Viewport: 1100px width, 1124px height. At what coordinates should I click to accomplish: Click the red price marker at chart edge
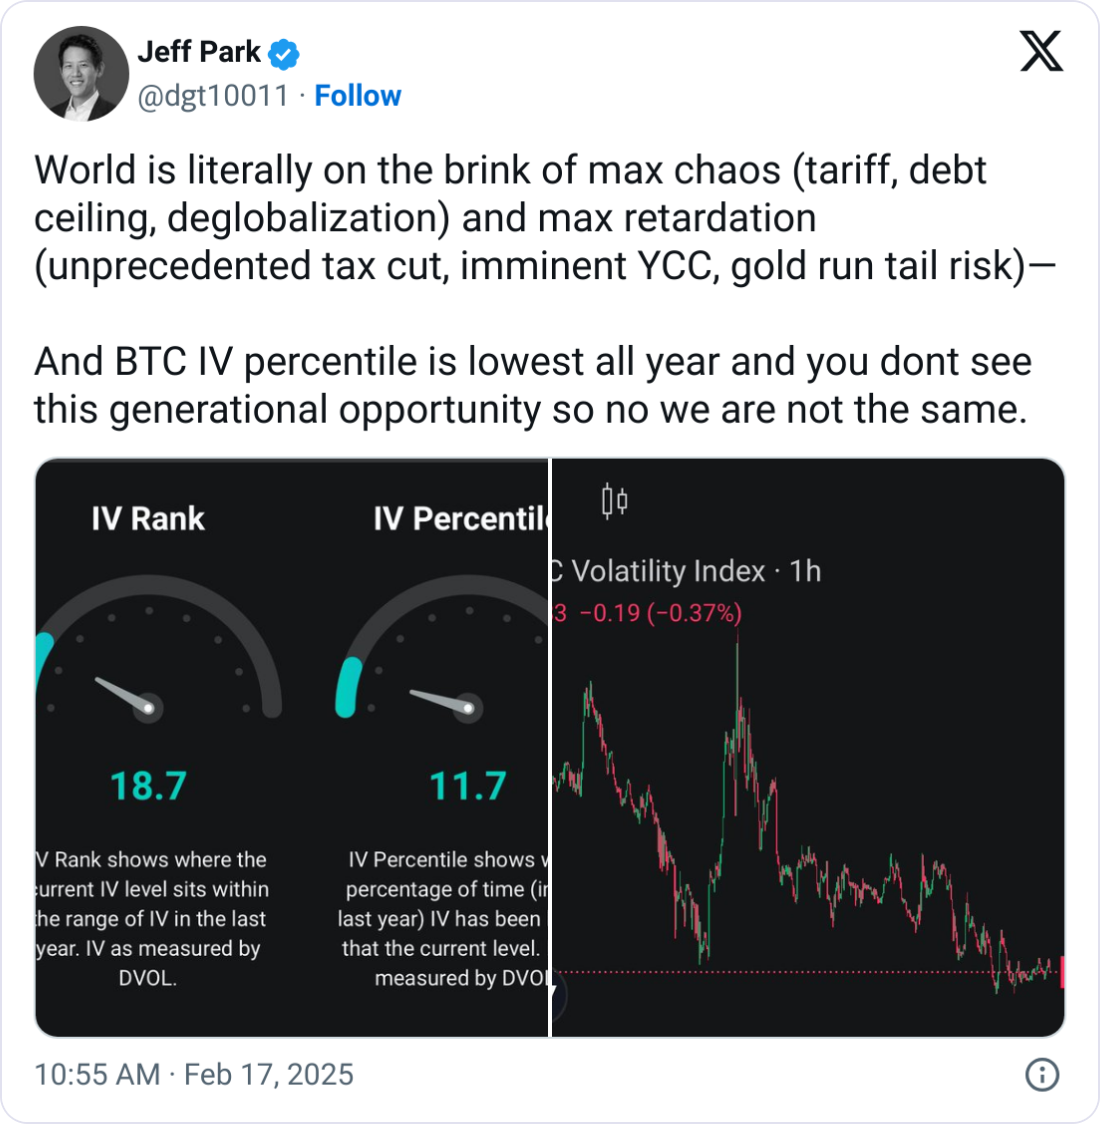tap(1060, 971)
